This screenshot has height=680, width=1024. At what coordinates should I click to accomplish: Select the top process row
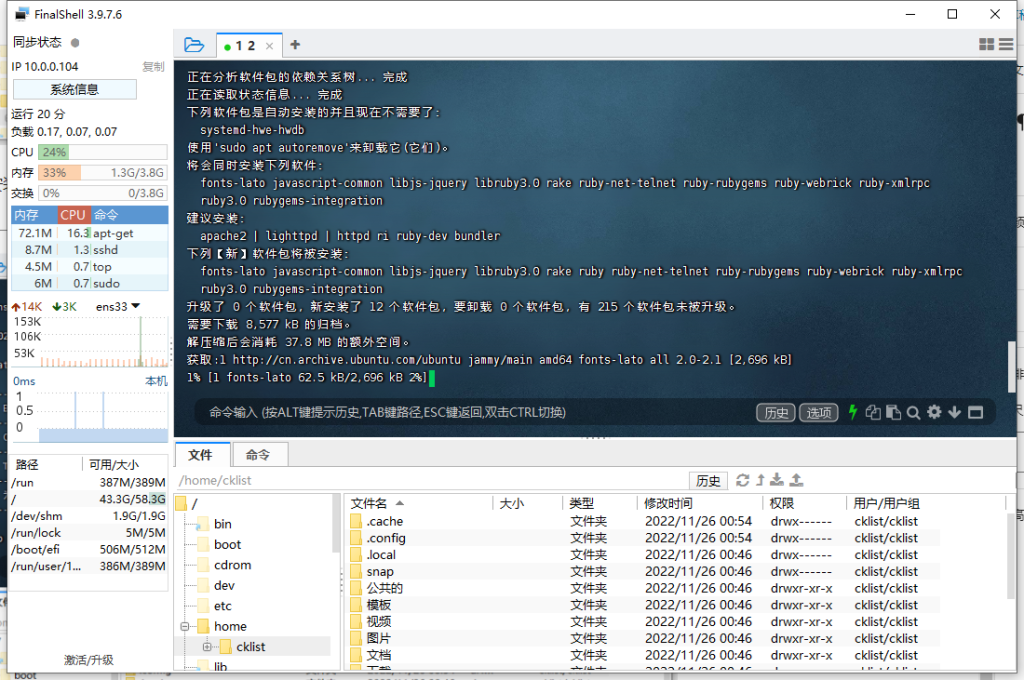pos(89,267)
